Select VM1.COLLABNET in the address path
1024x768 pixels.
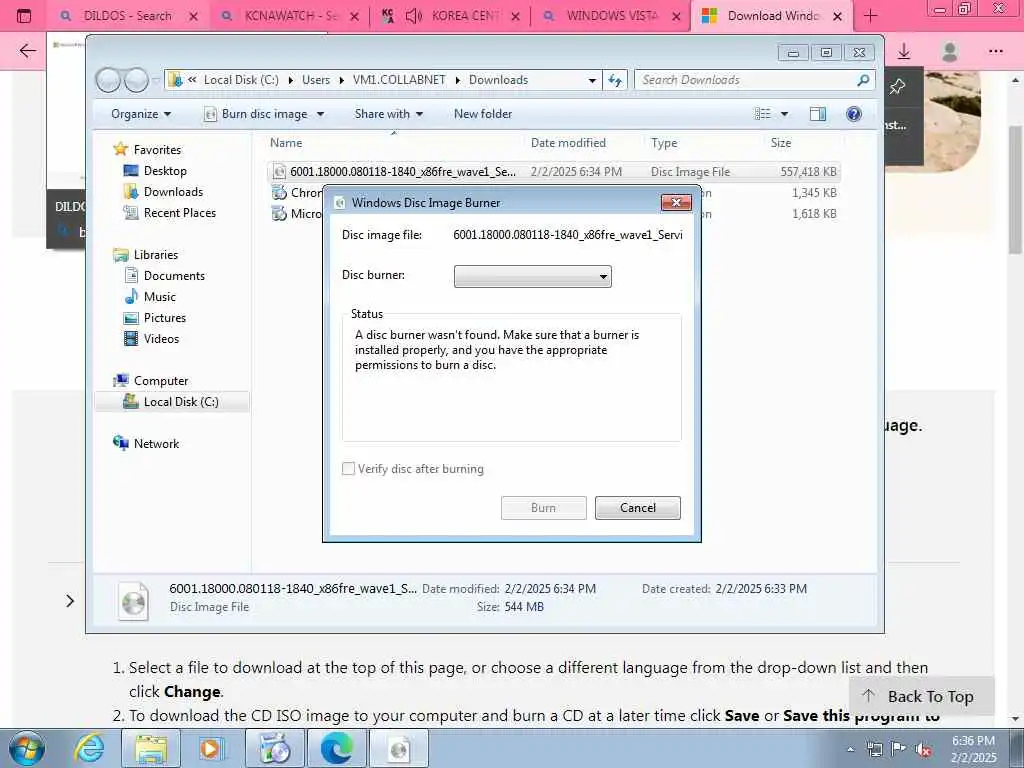399,80
